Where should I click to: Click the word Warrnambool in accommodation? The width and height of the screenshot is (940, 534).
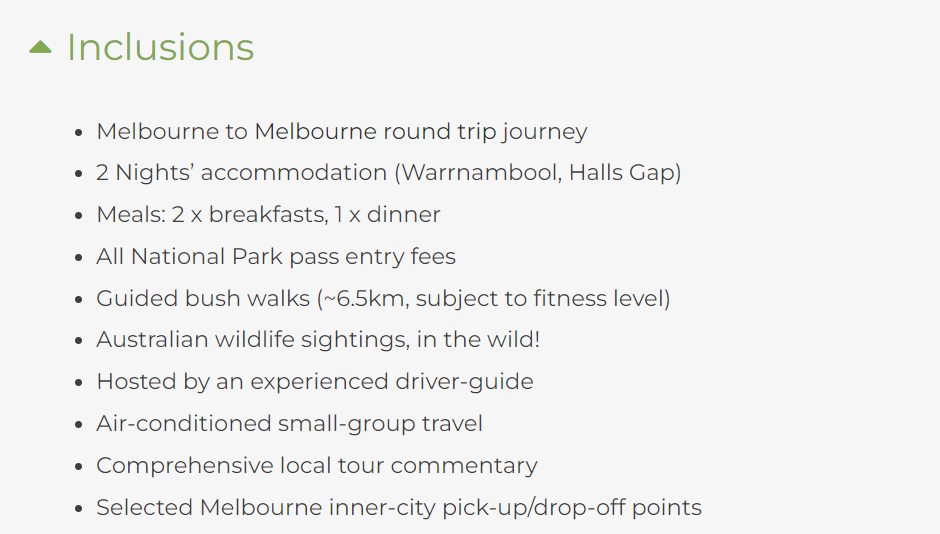point(481,173)
